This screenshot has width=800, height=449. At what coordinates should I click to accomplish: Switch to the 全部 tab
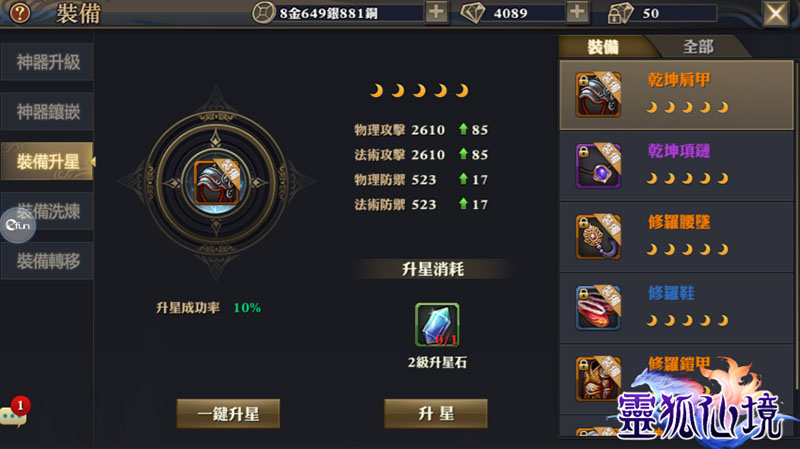[x=698, y=46]
